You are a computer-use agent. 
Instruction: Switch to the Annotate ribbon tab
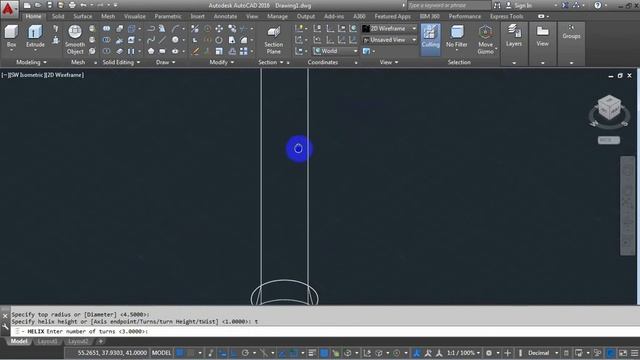tap(225, 16)
